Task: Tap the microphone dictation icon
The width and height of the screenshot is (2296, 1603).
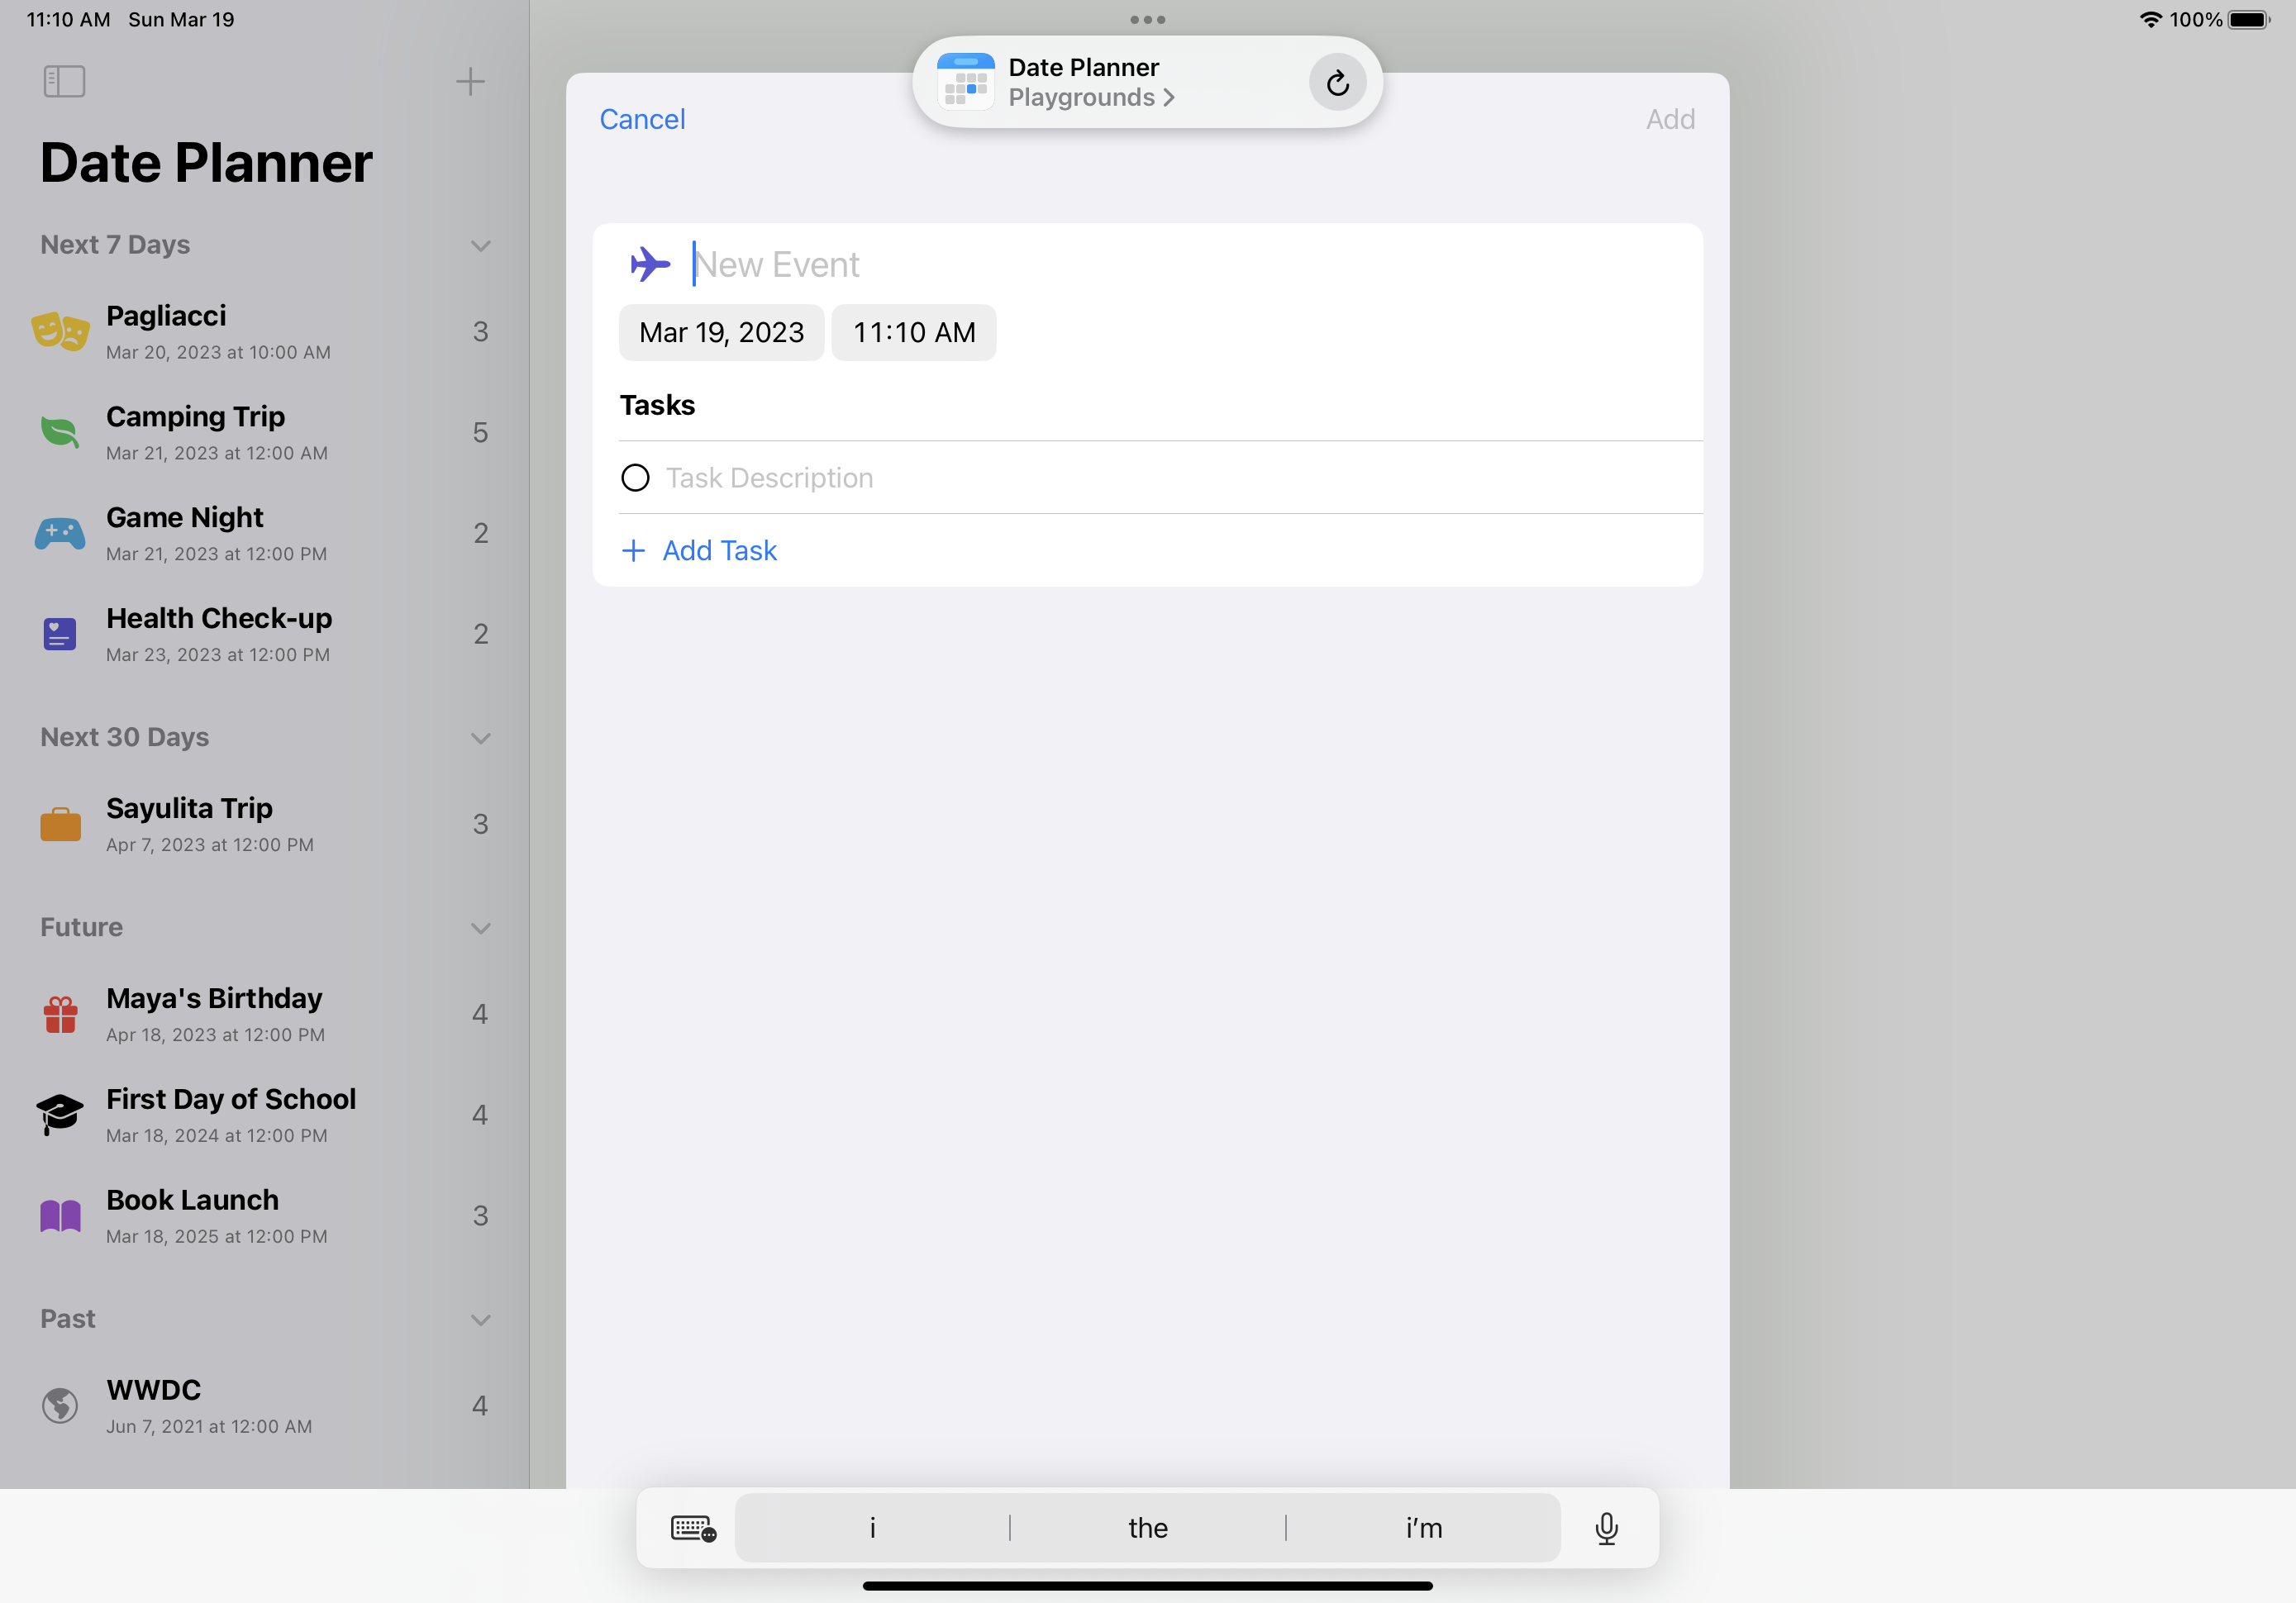Action: (x=1606, y=1527)
